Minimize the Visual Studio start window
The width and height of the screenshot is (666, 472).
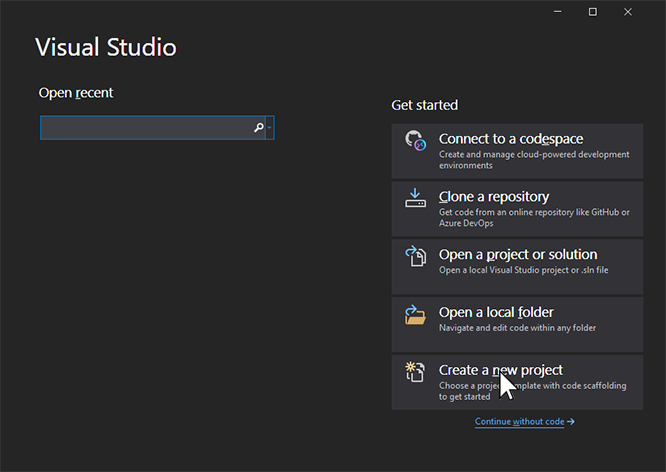pyautogui.click(x=558, y=12)
